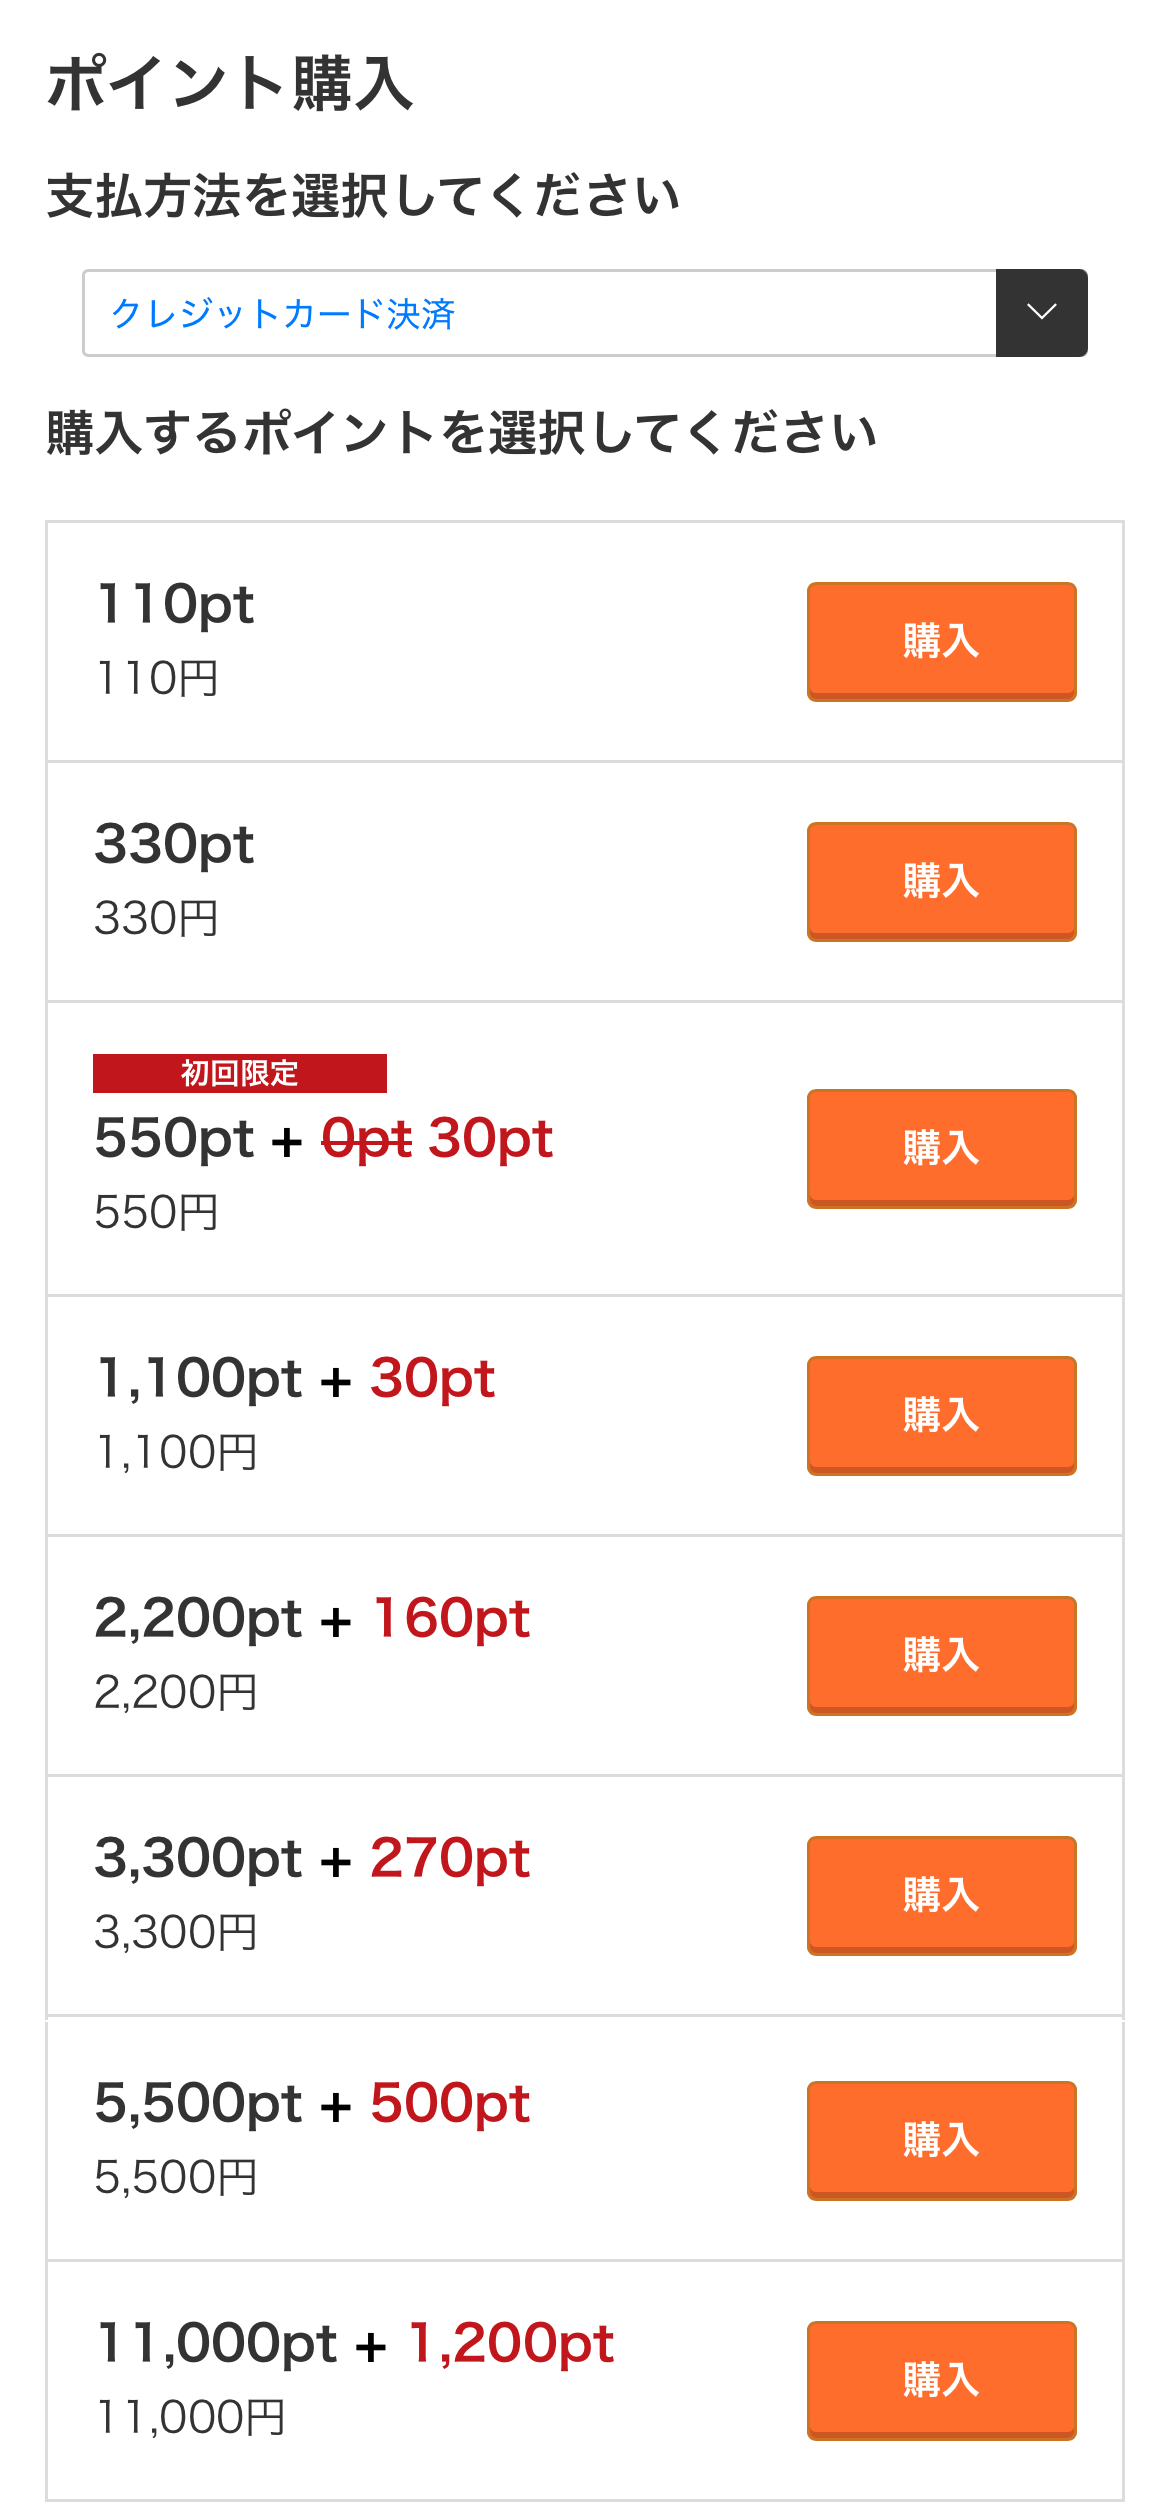Purchase the 1,100pt plus 30pt package
The height and width of the screenshot is (2509, 1170).
tap(941, 1415)
